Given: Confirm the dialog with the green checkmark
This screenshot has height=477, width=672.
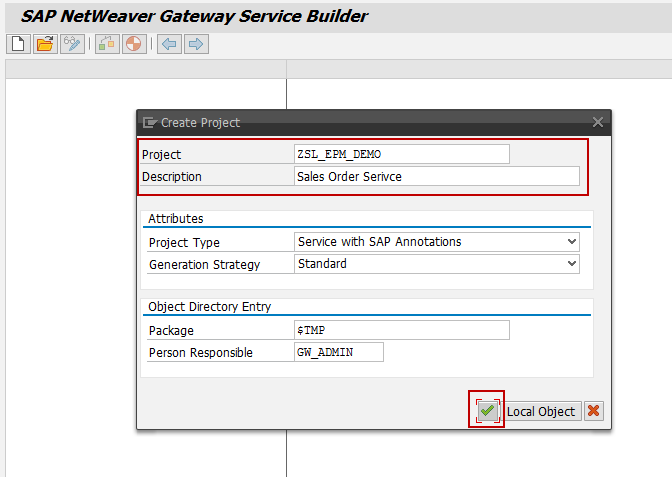Looking at the screenshot, I should tap(487, 411).
